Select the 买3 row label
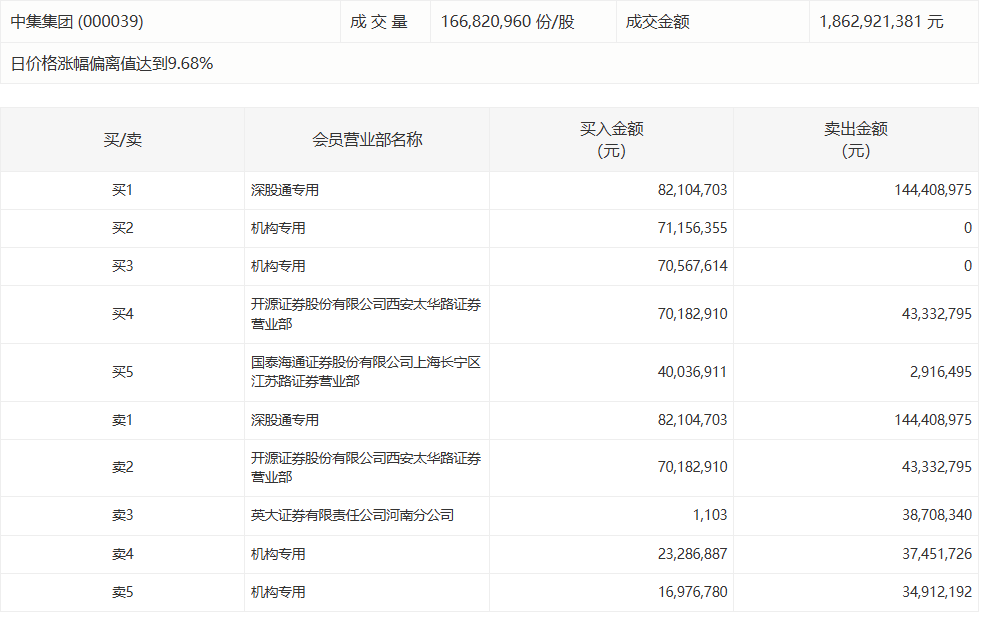The width and height of the screenshot is (984, 621). [122, 267]
